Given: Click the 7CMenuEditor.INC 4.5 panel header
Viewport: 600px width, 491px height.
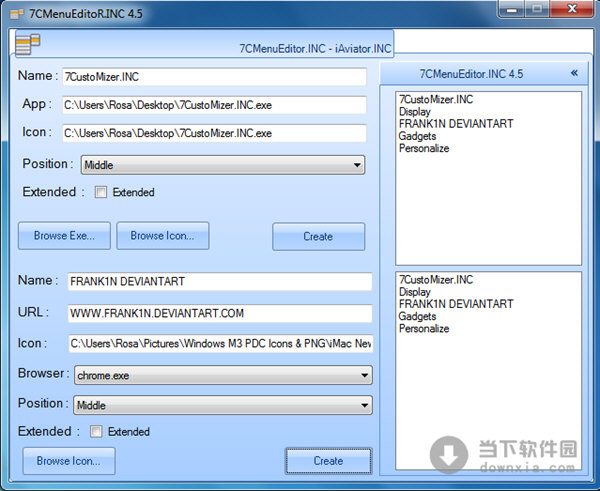Looking at the screenshot, I should point(484,73).
